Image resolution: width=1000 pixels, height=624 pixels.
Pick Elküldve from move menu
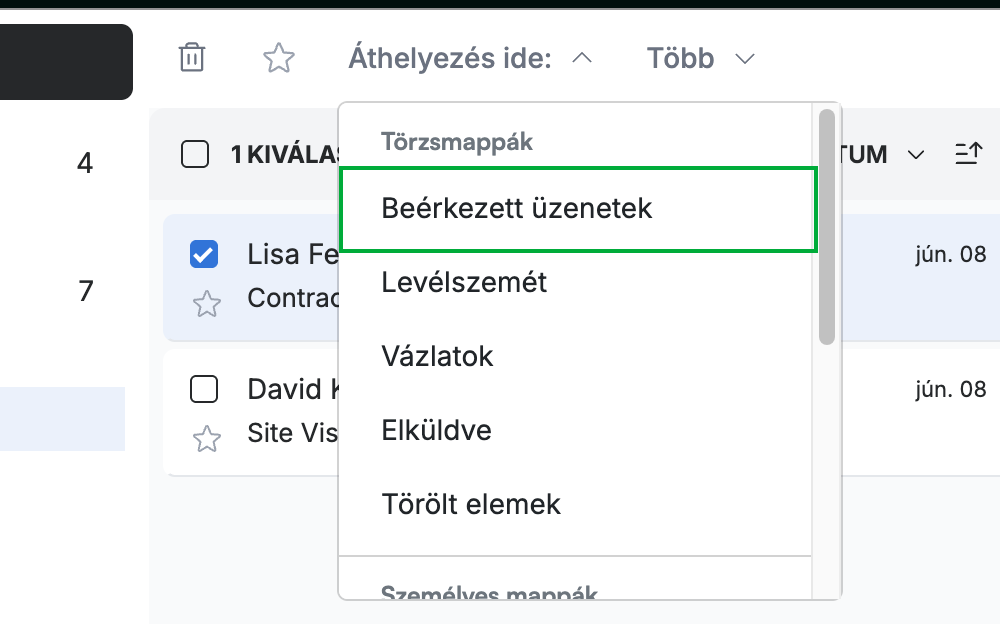576,431
